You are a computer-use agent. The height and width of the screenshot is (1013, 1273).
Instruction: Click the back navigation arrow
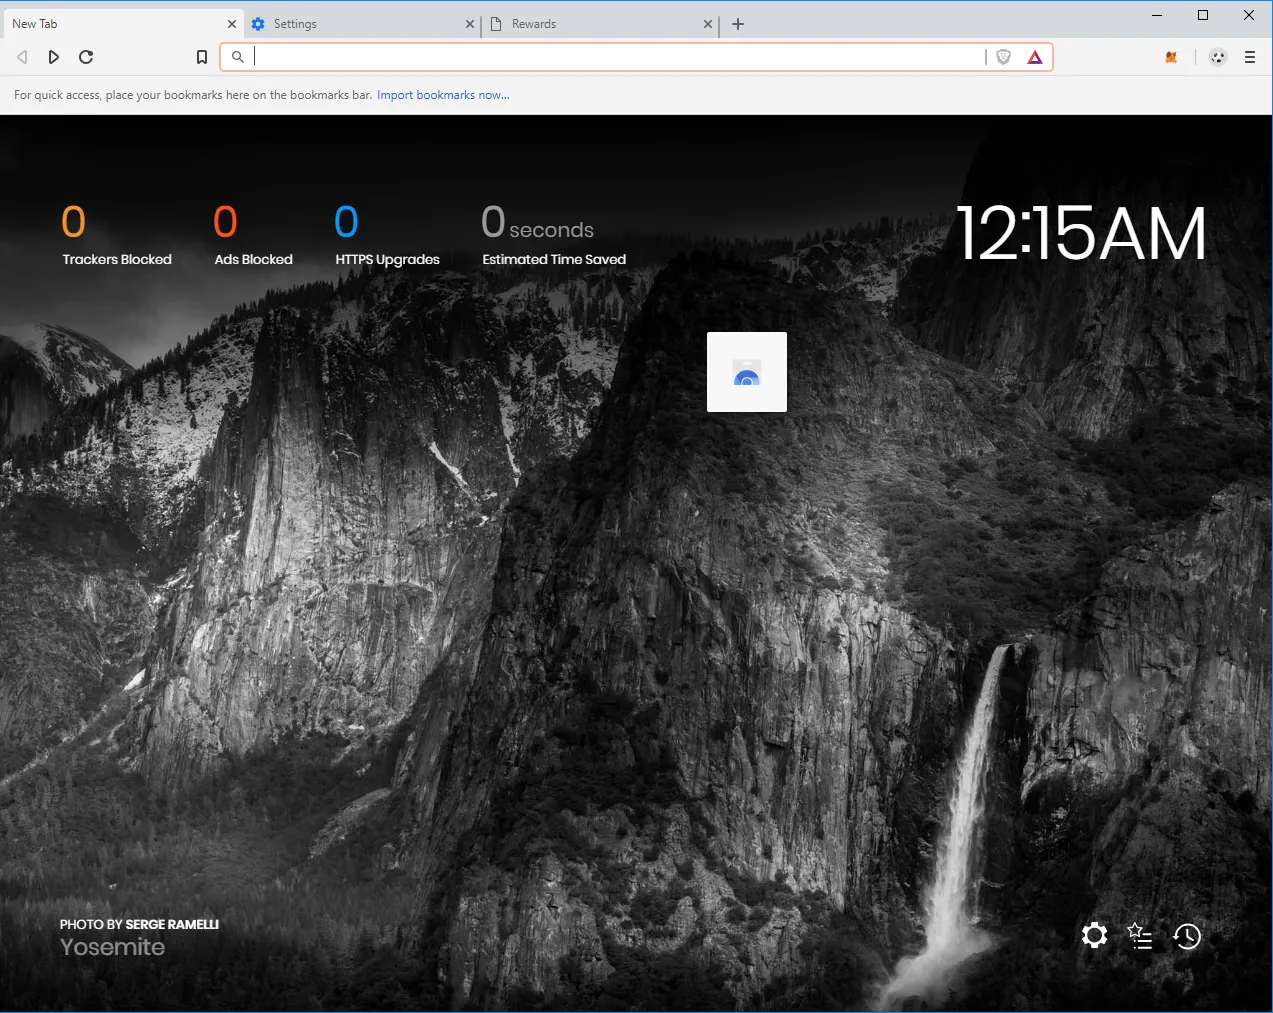tap(22, 57)
